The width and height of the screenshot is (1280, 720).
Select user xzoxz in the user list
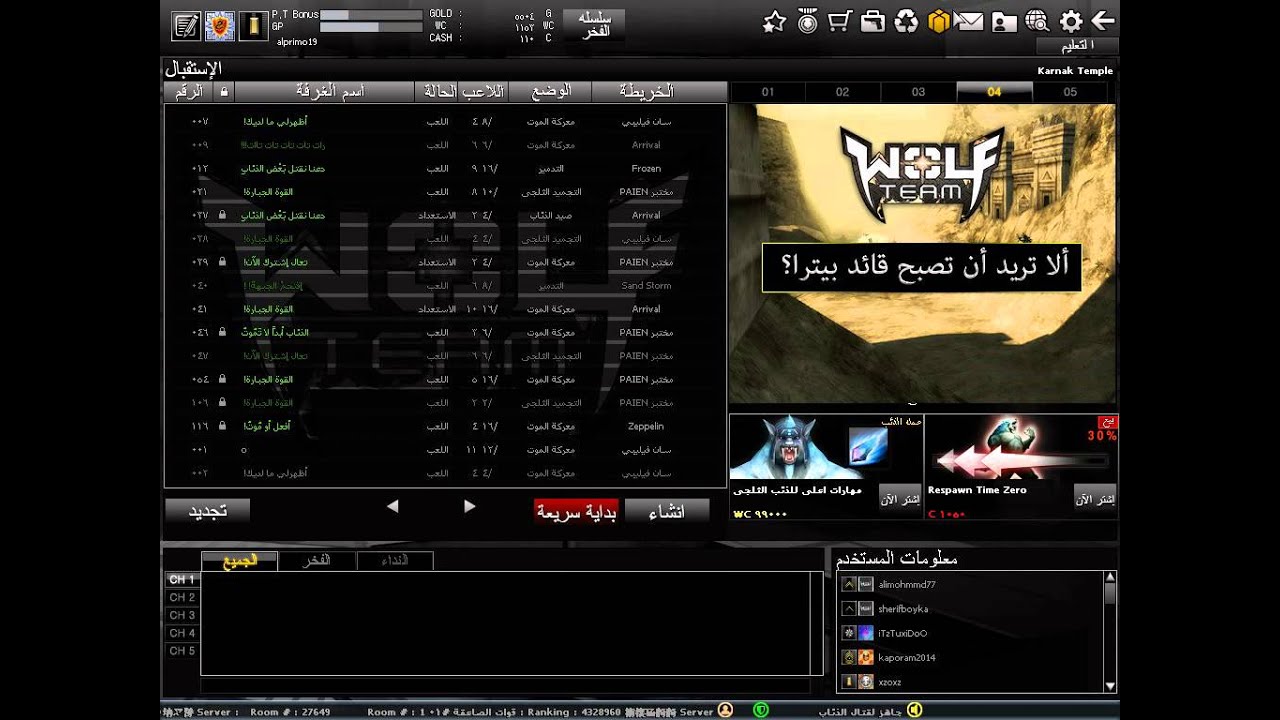pyautogui.click(x=970, y=682)
